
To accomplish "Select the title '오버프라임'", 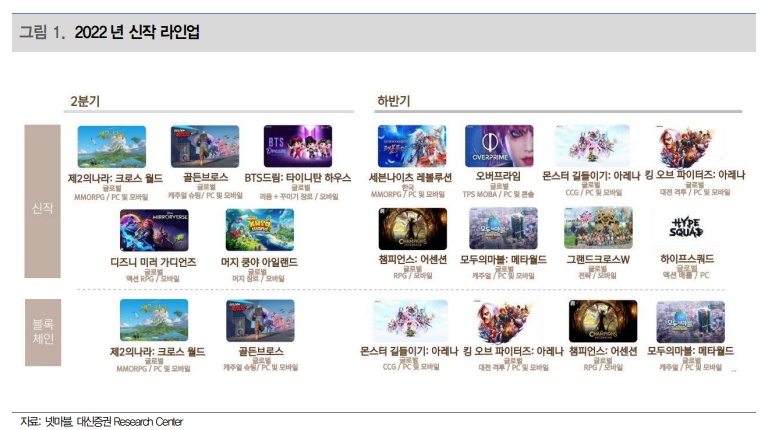I will click(x=498, y=176).
